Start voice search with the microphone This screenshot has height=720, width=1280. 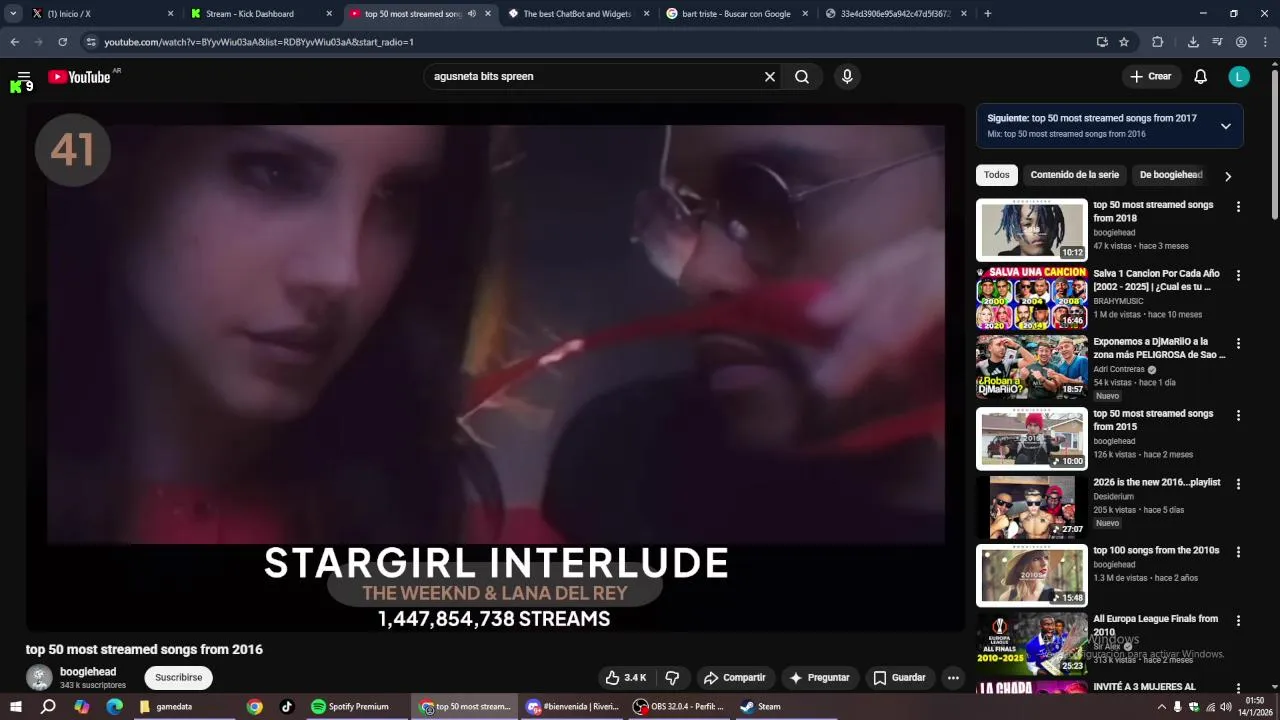(x=847, y=77)
